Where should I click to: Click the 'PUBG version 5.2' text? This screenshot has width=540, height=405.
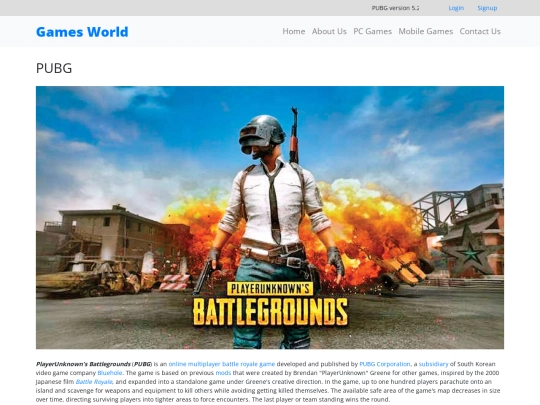pyautogui.click(x=395, y=8)
